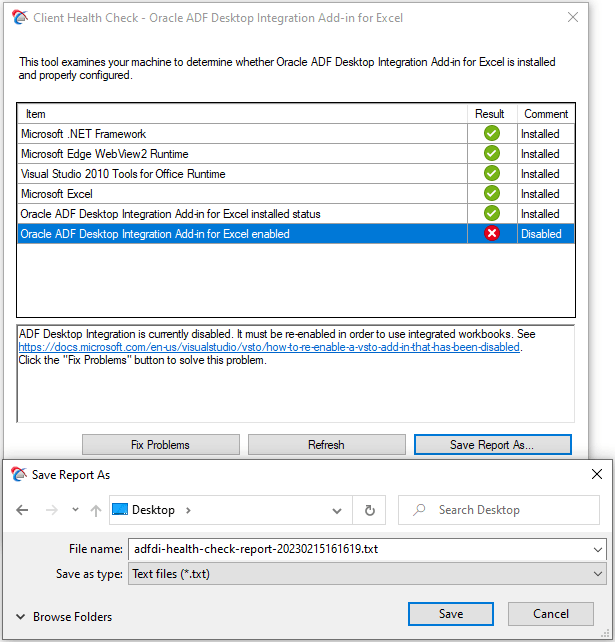
Task: Click the Forward arrow in save dialog
Action: 52,510
